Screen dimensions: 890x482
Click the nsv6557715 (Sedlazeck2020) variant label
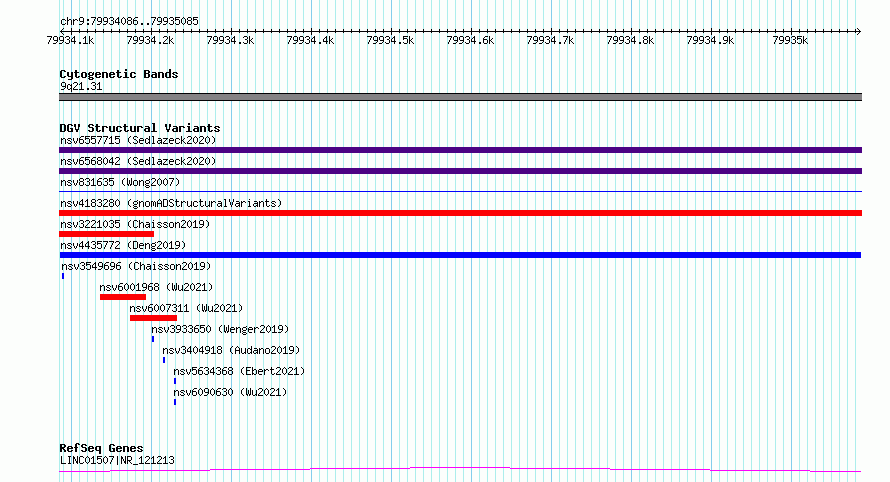click(x=138, y=140)
